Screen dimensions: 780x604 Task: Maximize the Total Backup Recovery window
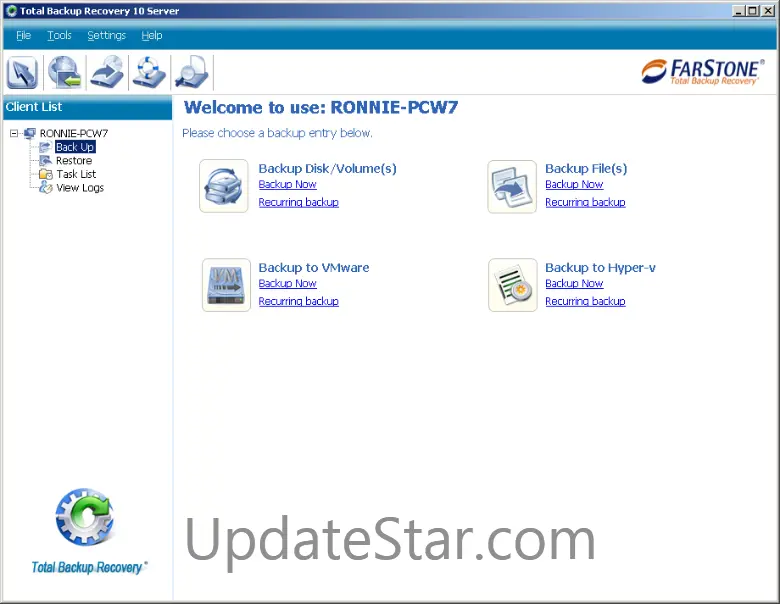pos(752,11)
